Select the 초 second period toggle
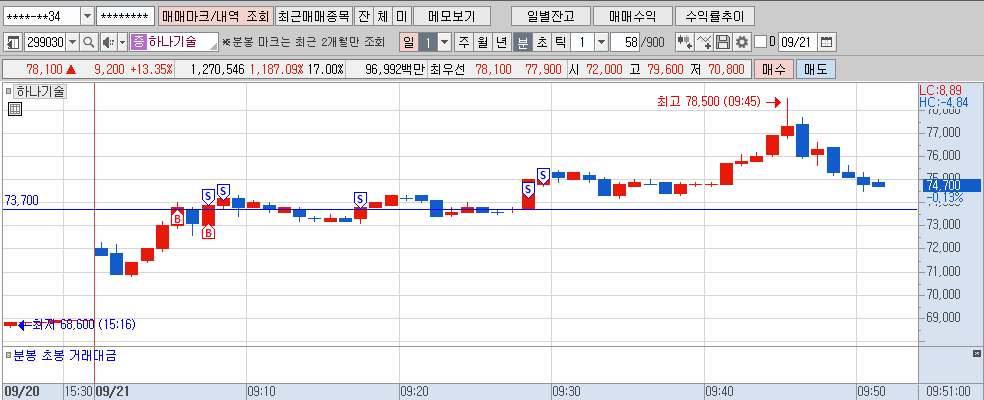984x400 pixels. click(x=541, y=43)
